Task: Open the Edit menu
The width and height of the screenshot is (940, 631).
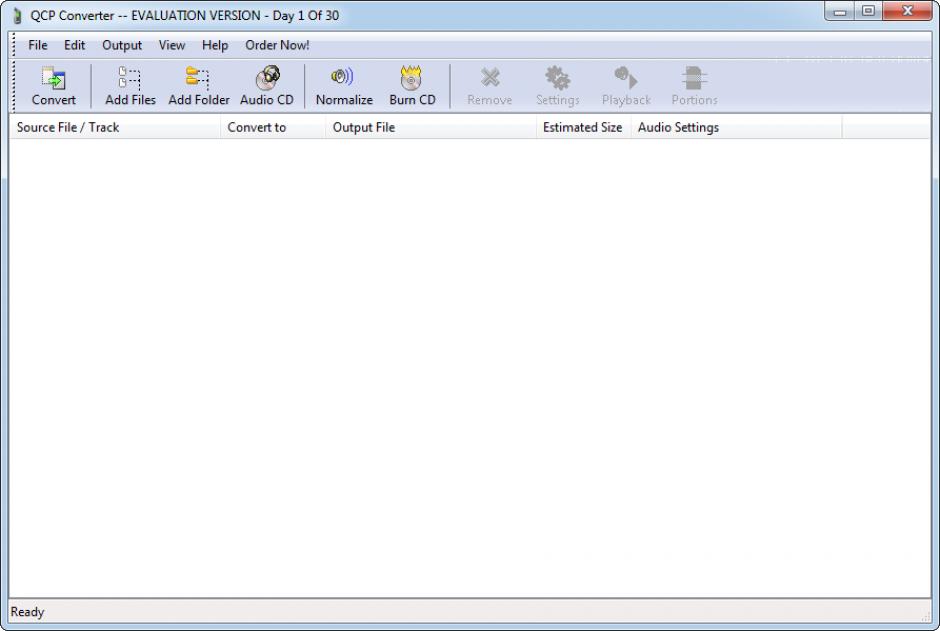Action: [x=74, y=45]
